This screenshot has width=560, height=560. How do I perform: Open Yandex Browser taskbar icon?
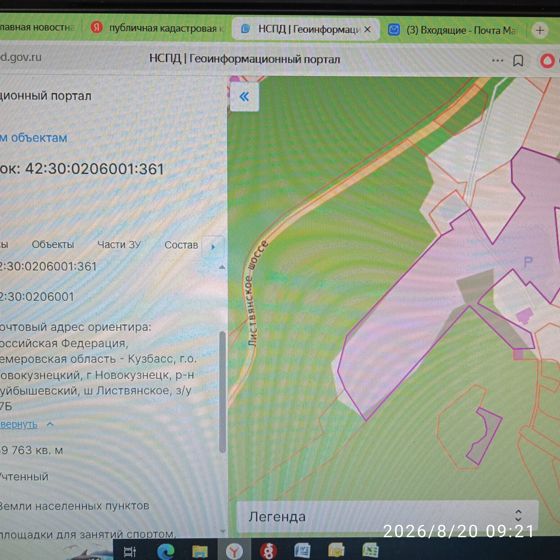(x=234, y=551)
